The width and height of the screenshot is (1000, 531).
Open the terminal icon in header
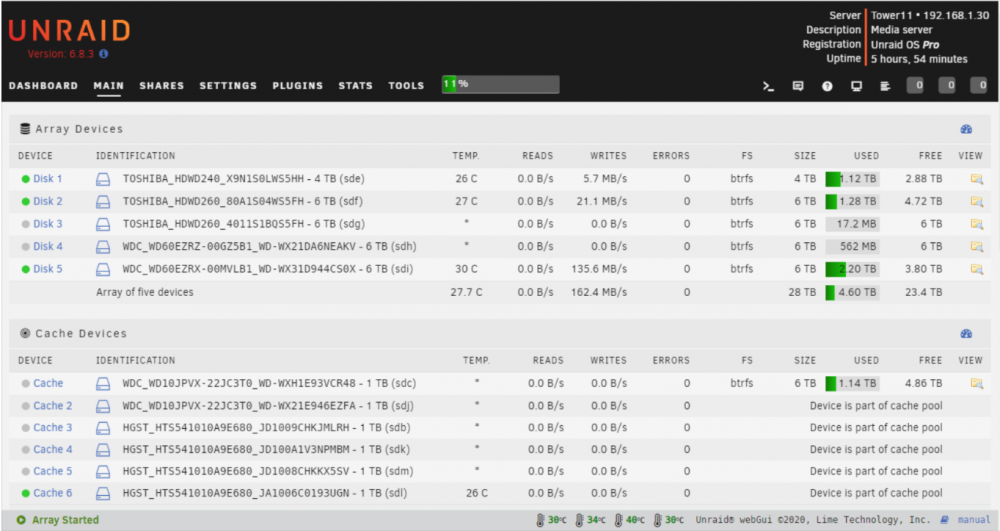click(x=768, y=86)
